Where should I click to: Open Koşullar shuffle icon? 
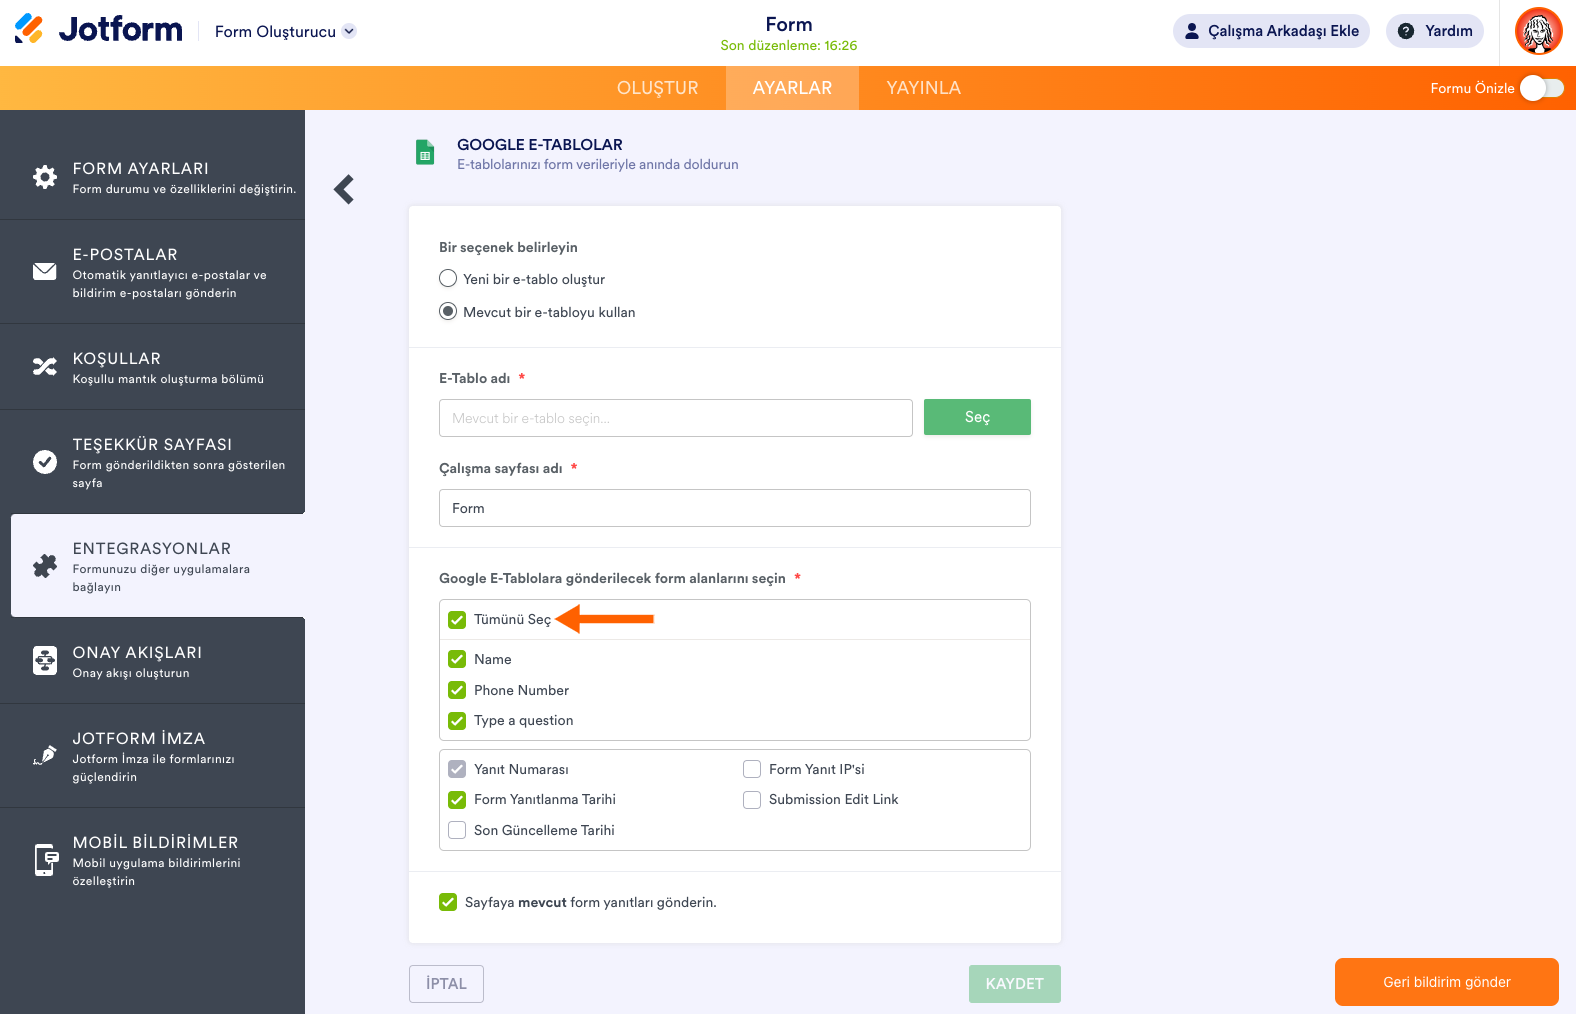pos(45,367)
